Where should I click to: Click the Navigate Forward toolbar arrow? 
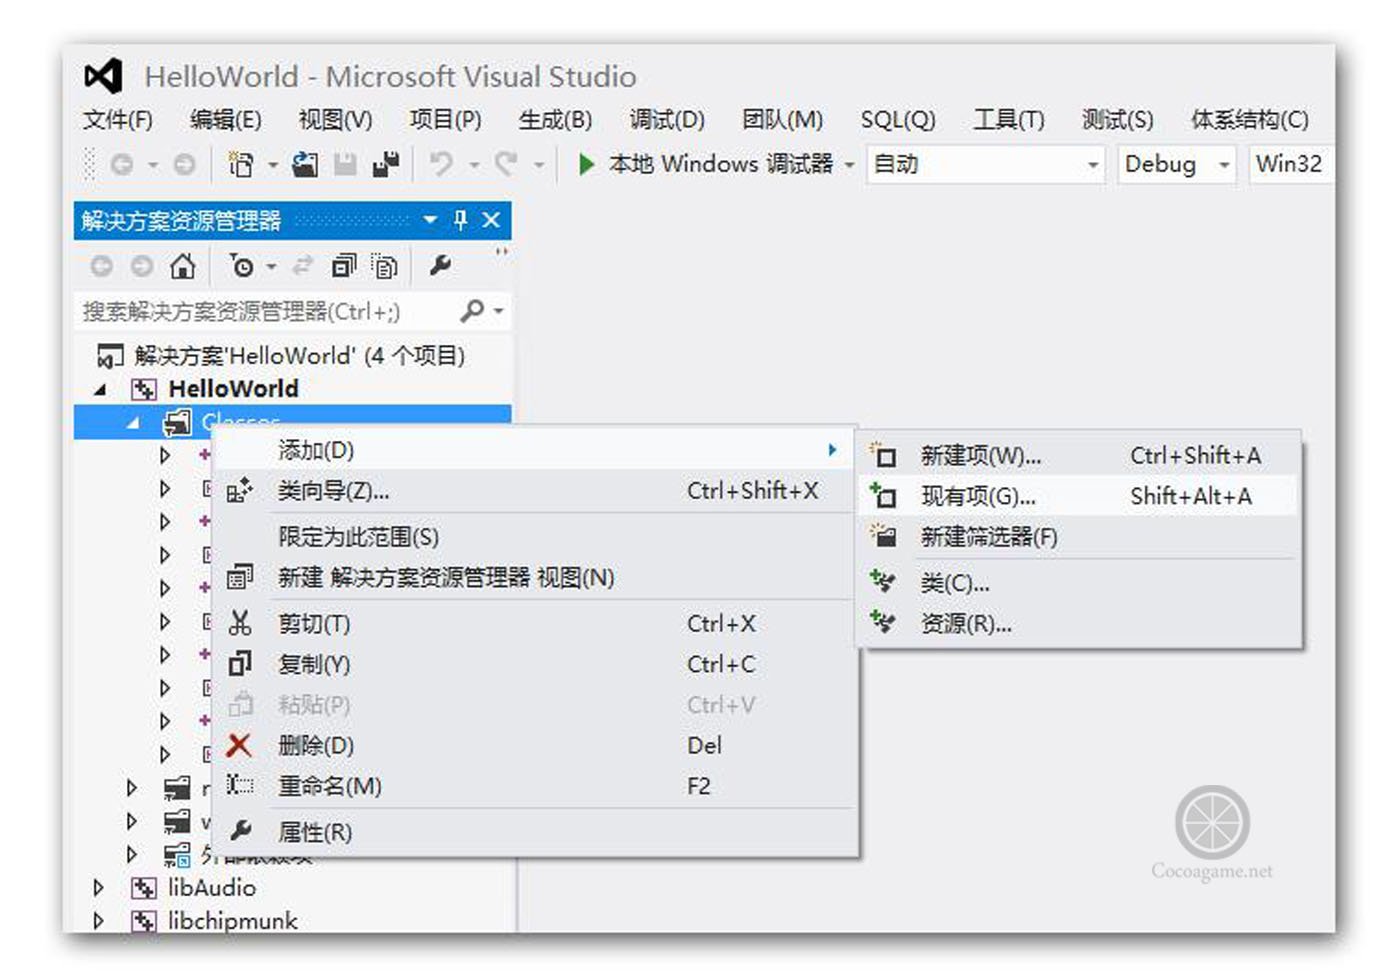click(x=184, y=164)
